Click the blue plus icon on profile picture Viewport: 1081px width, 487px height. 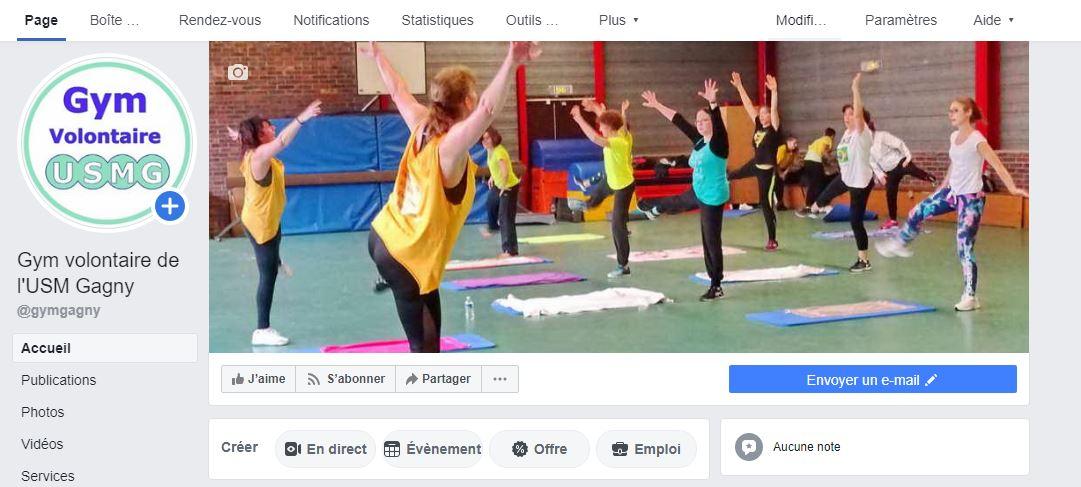click(170, 206)
